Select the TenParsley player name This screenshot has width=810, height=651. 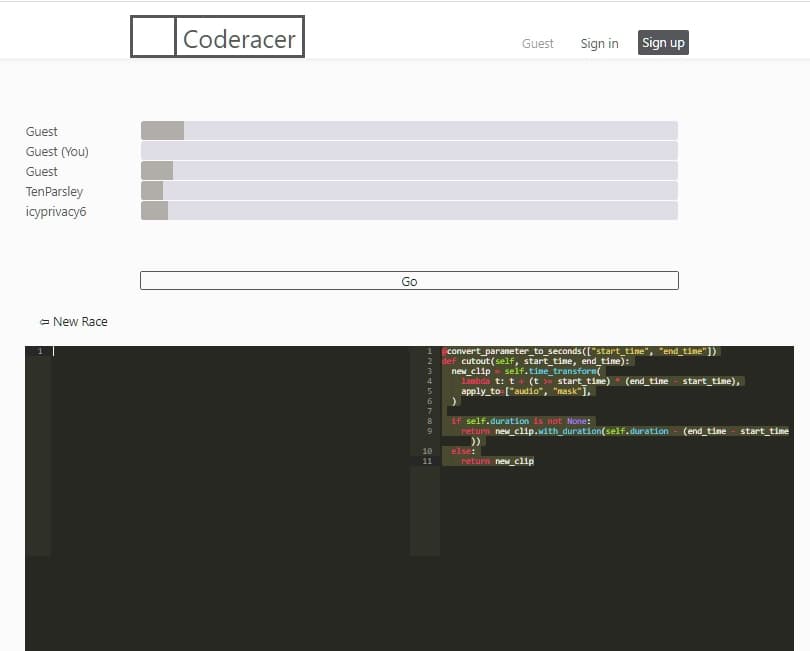point(54,192)
